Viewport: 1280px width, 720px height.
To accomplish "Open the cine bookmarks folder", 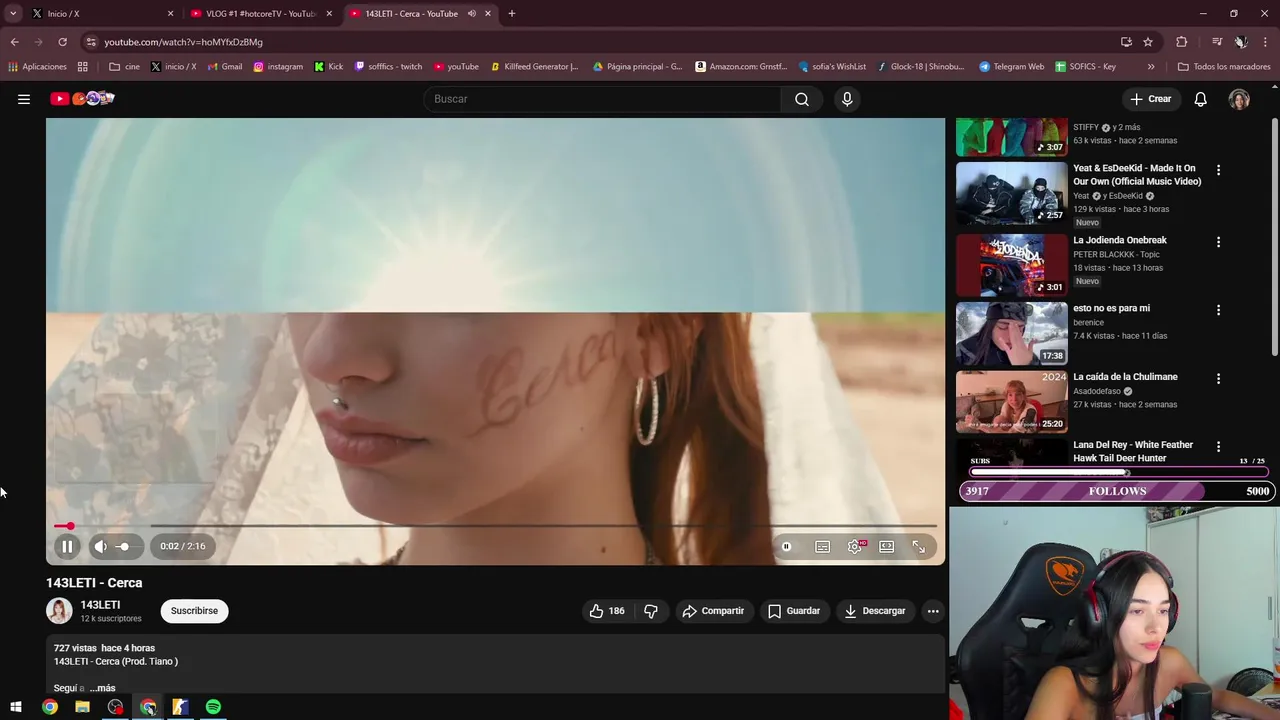I will click(x=124, y=67).
